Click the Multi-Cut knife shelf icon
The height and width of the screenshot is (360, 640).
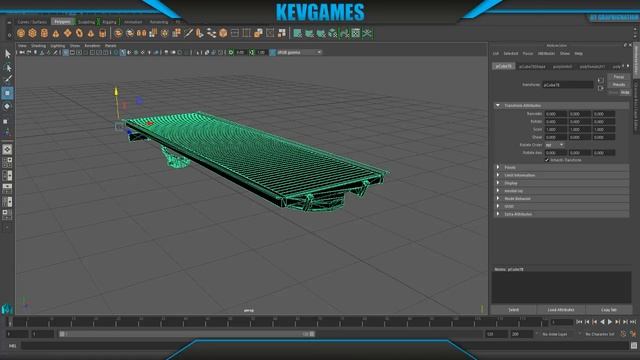tap(188, 33)
